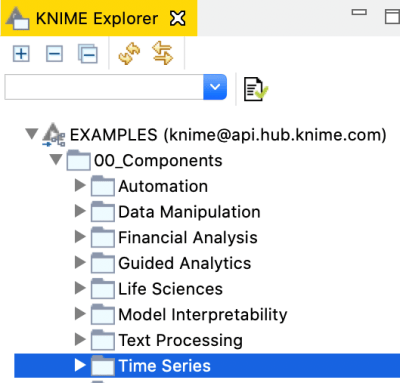The height and width of the screenshot is (383, 400).
Task: Select the Guided Analytics label
Action: click(185, 264)
